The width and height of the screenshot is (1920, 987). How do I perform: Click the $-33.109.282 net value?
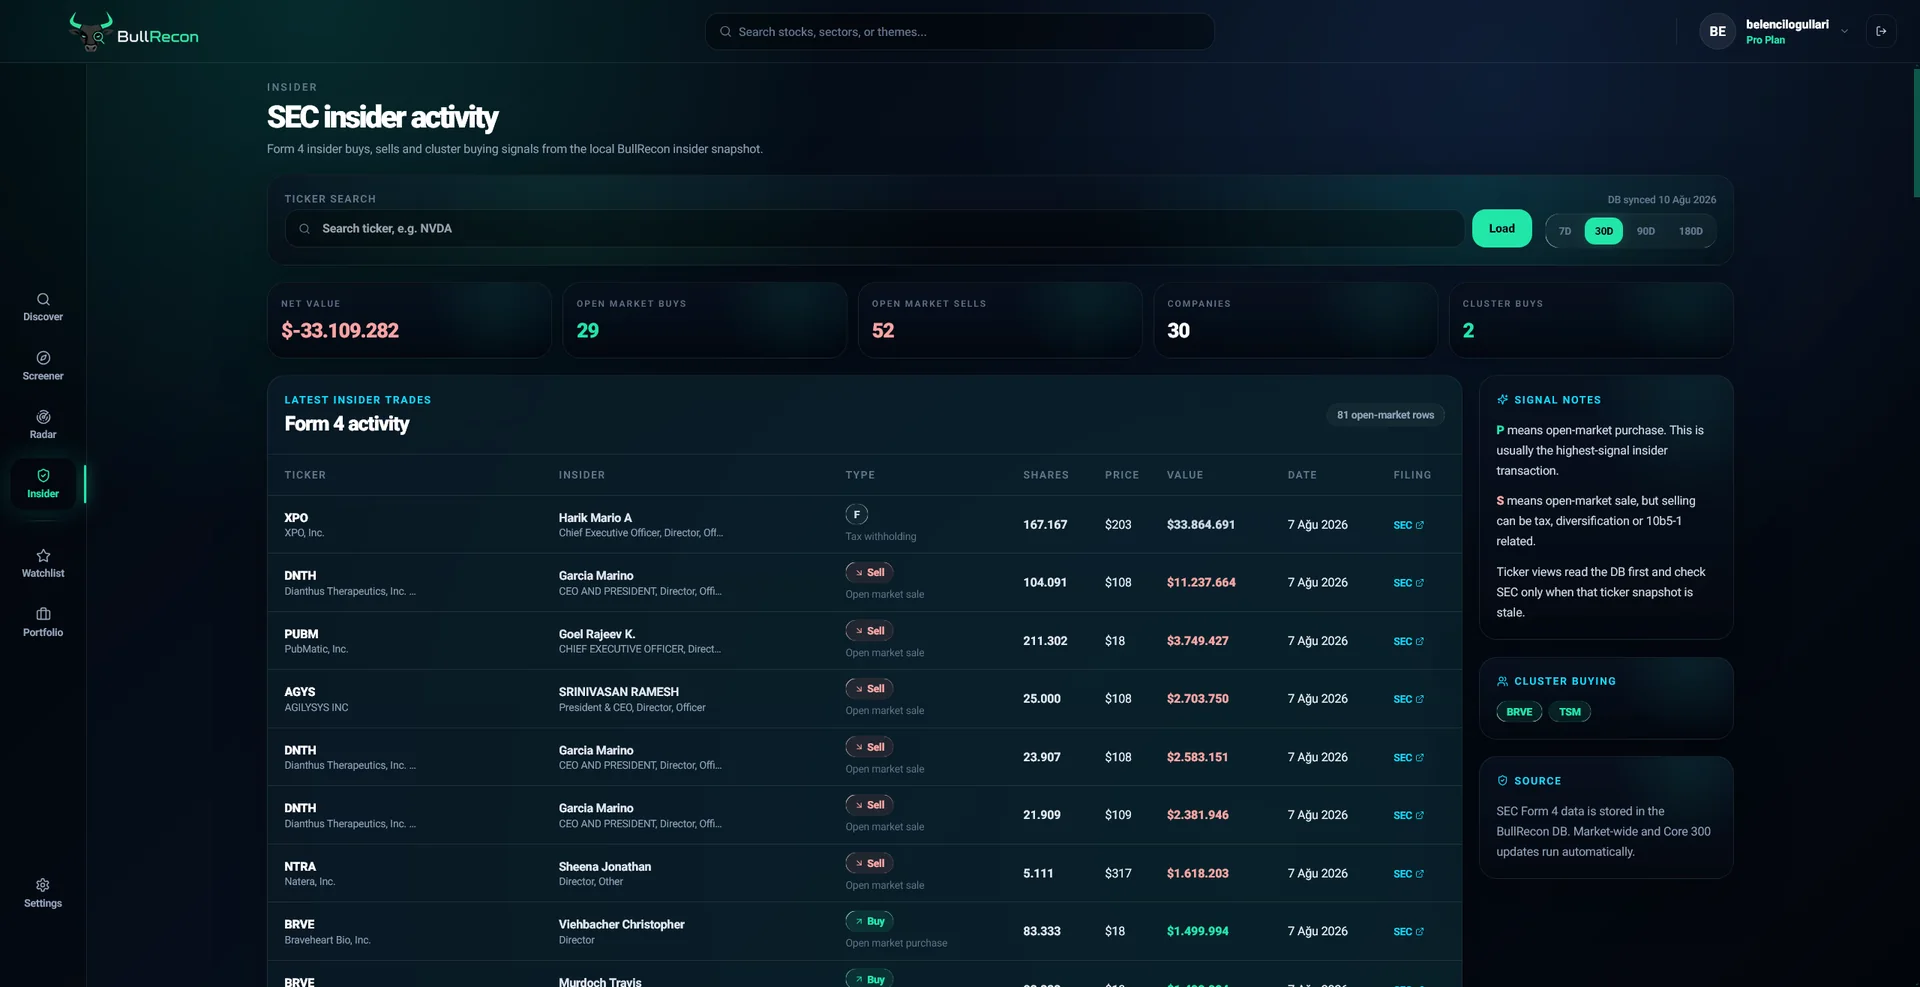click(x=340, y=331)
